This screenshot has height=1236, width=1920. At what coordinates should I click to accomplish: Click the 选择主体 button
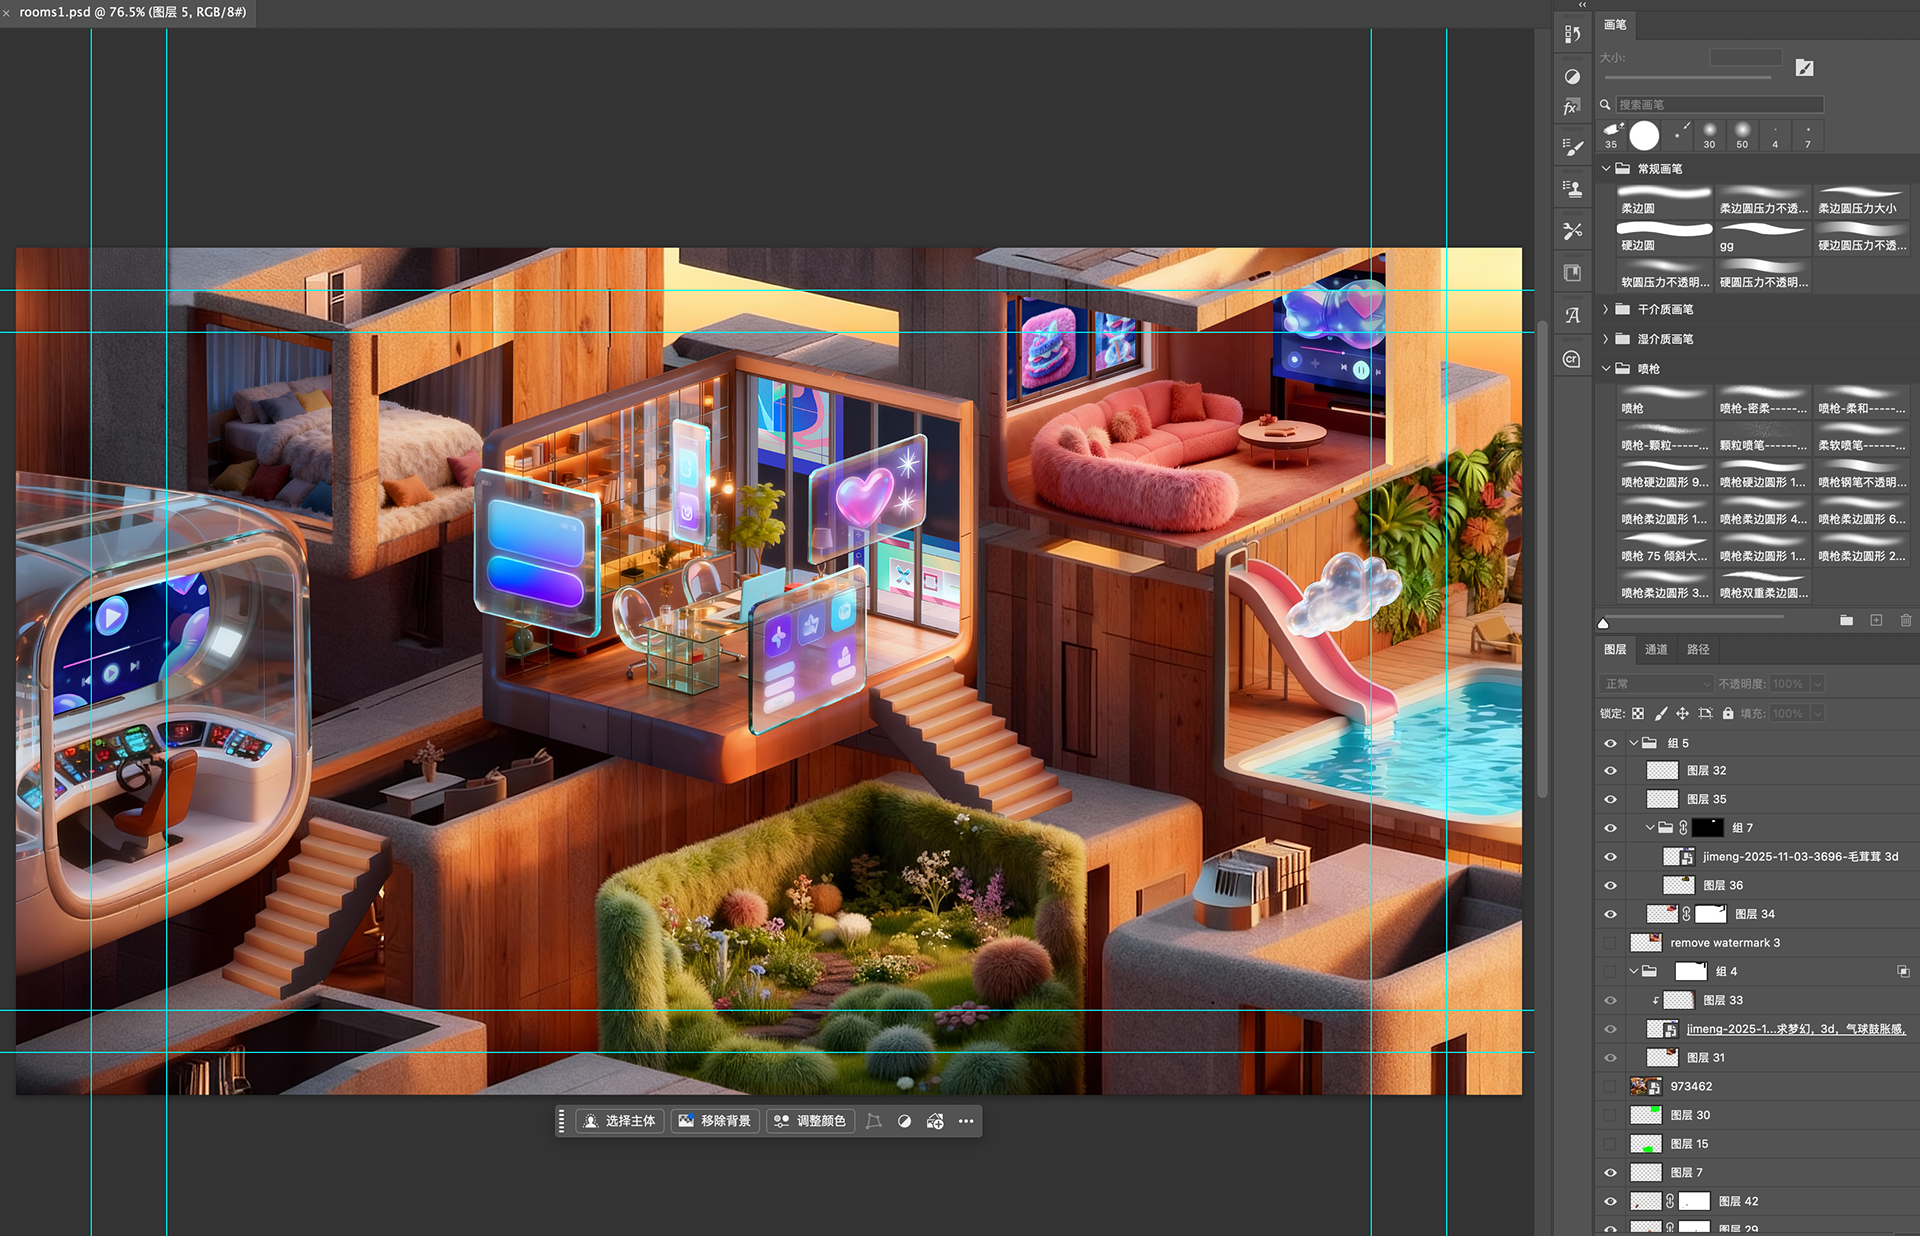(620, 1121)
